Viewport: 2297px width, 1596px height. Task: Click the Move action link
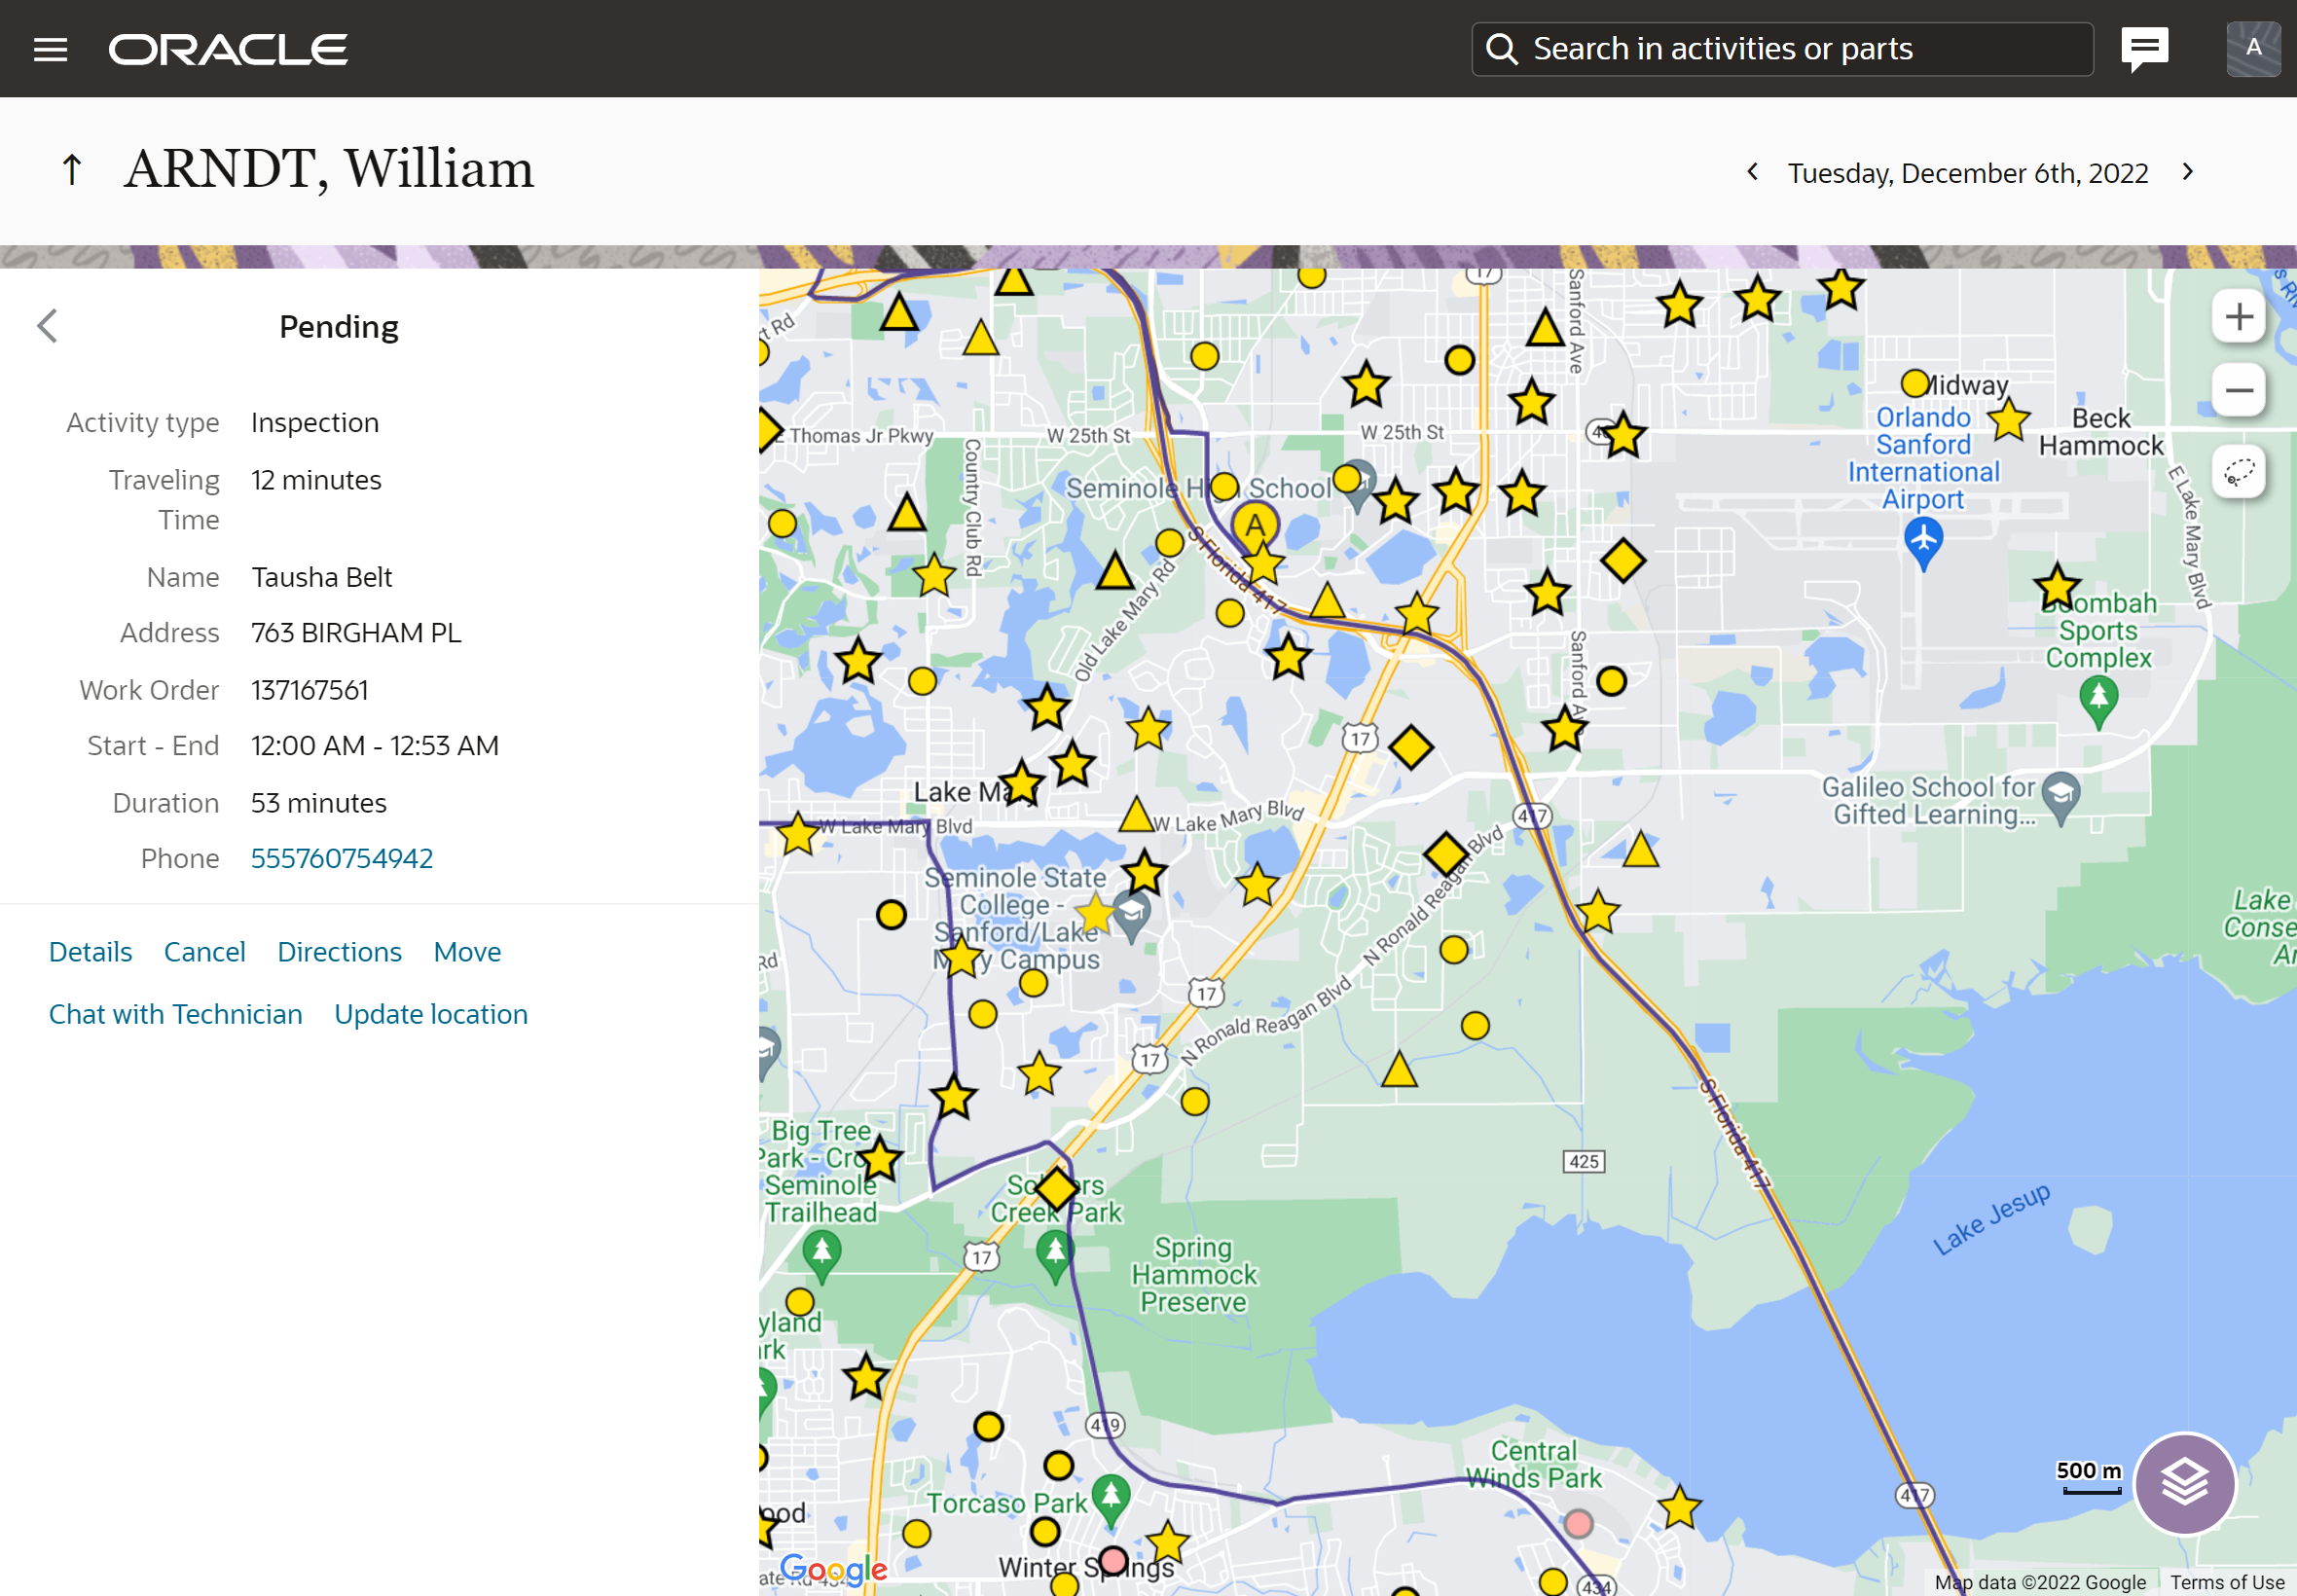point(467,951)
